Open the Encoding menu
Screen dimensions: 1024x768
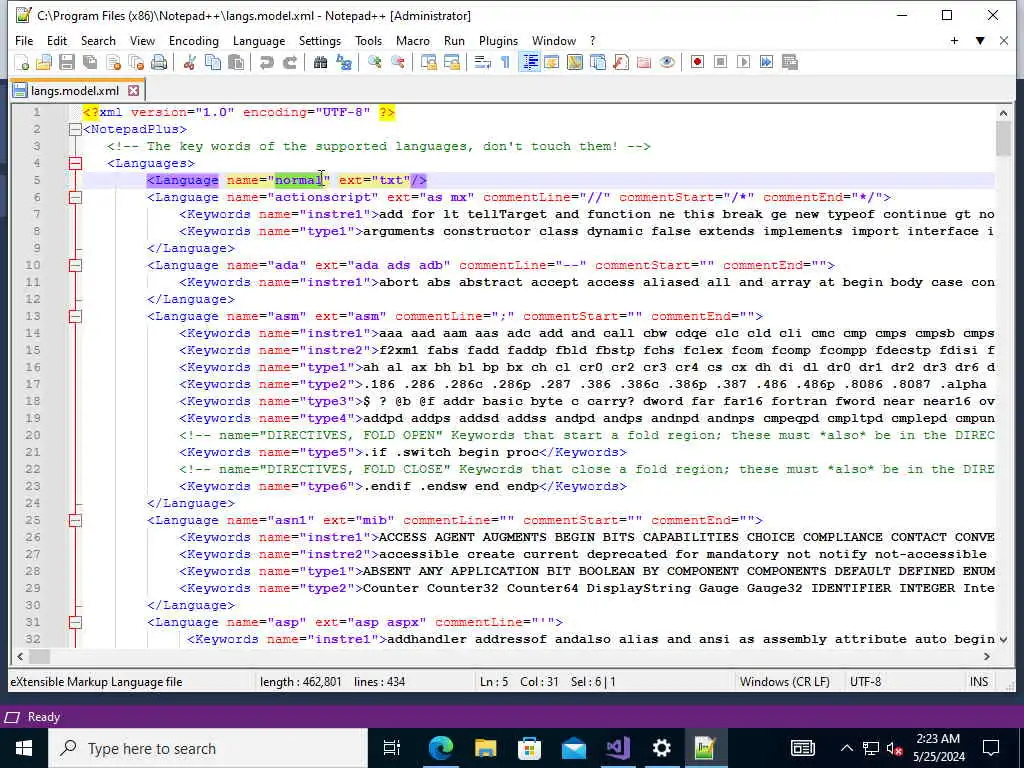click(x=194, y=40)
